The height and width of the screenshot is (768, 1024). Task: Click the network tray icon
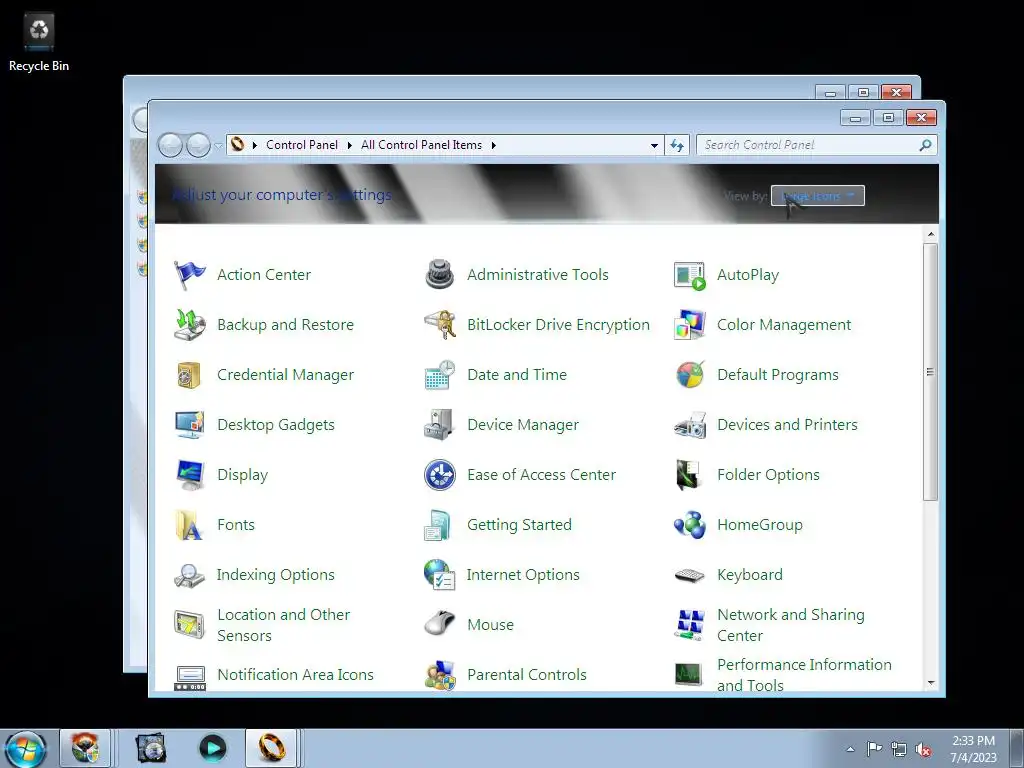(899, 749)
